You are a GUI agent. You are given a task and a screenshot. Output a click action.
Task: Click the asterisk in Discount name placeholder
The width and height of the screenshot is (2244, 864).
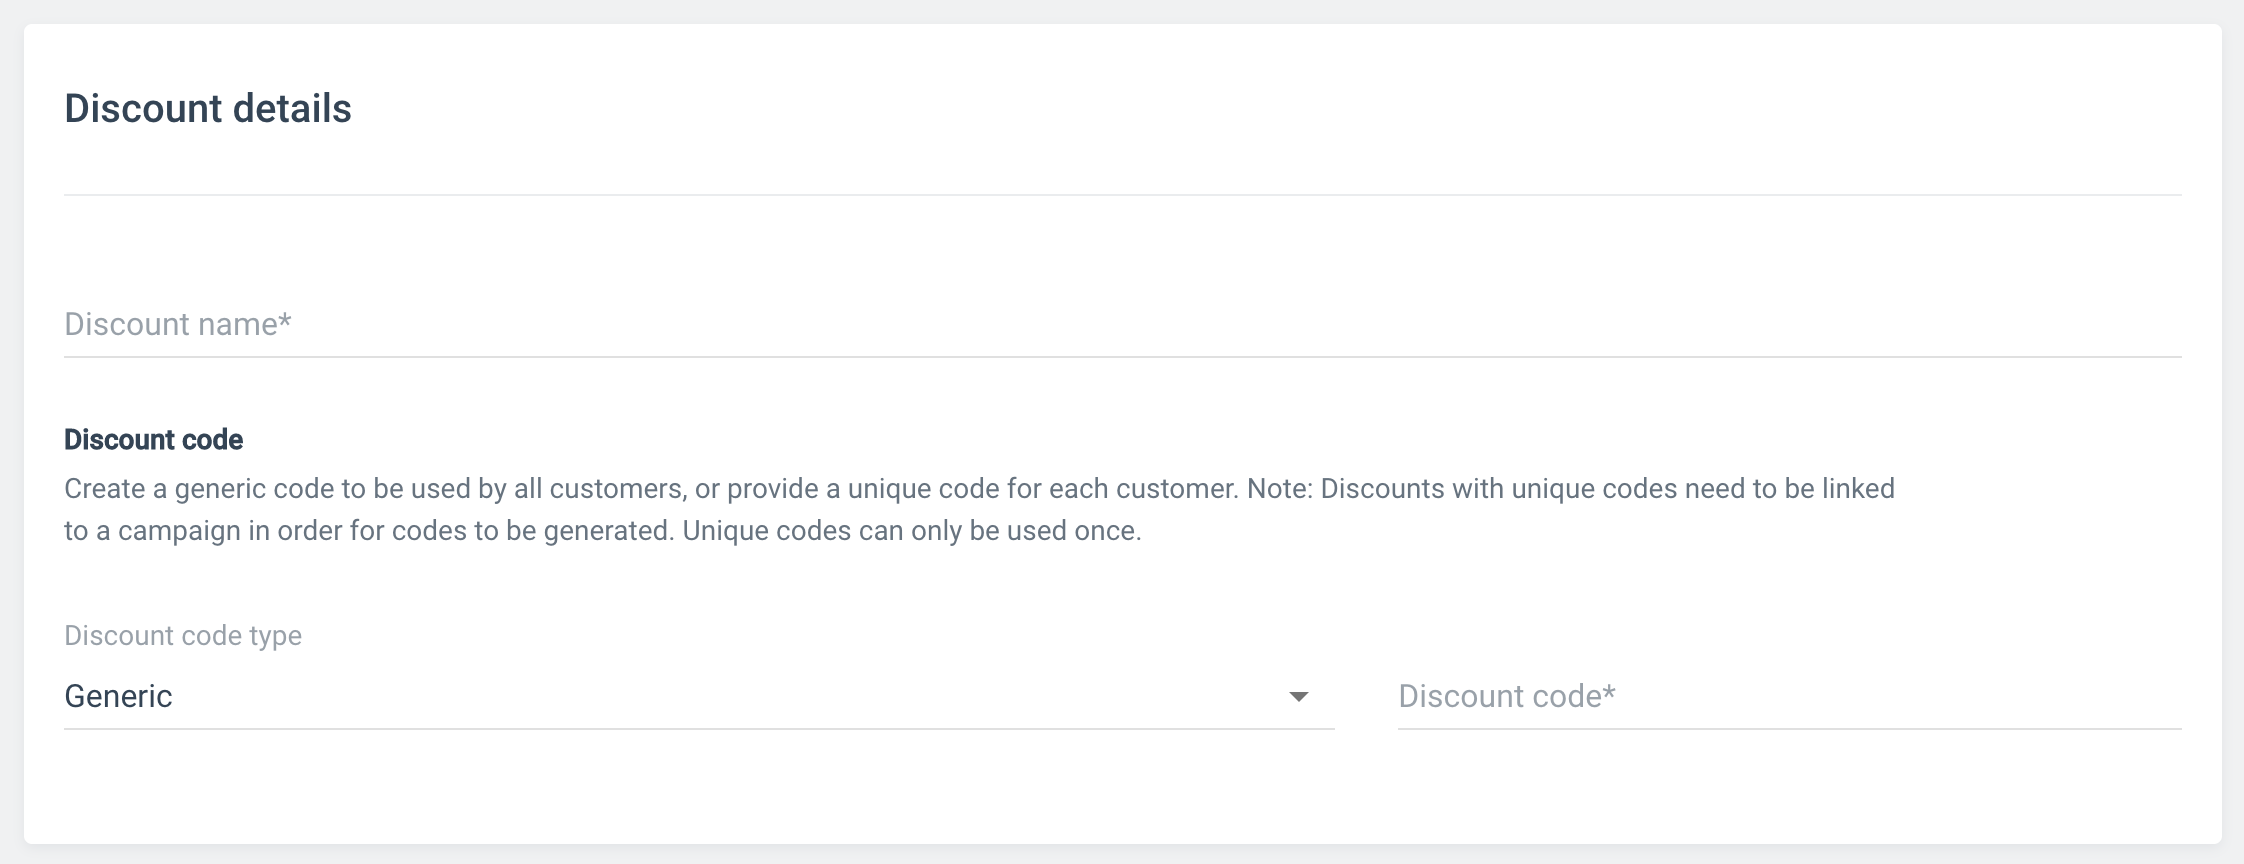(x=285, y=321)
